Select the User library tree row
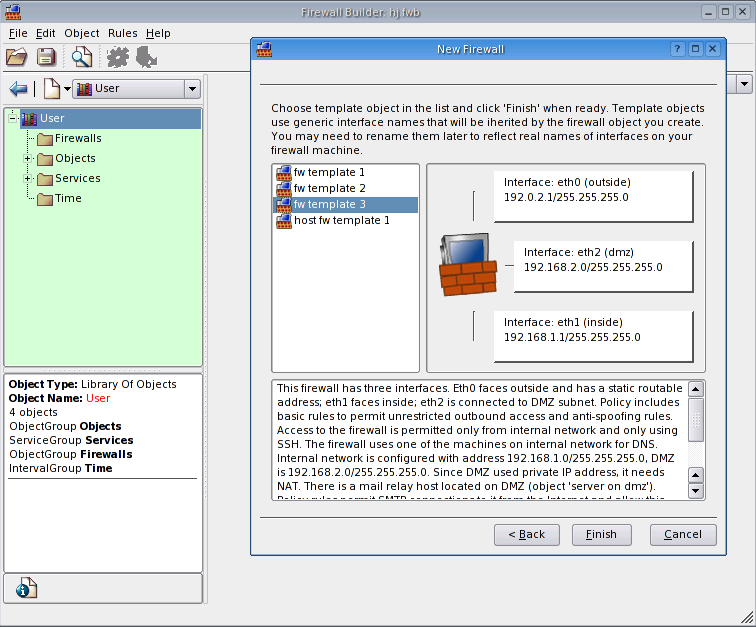 coord(110,118)
